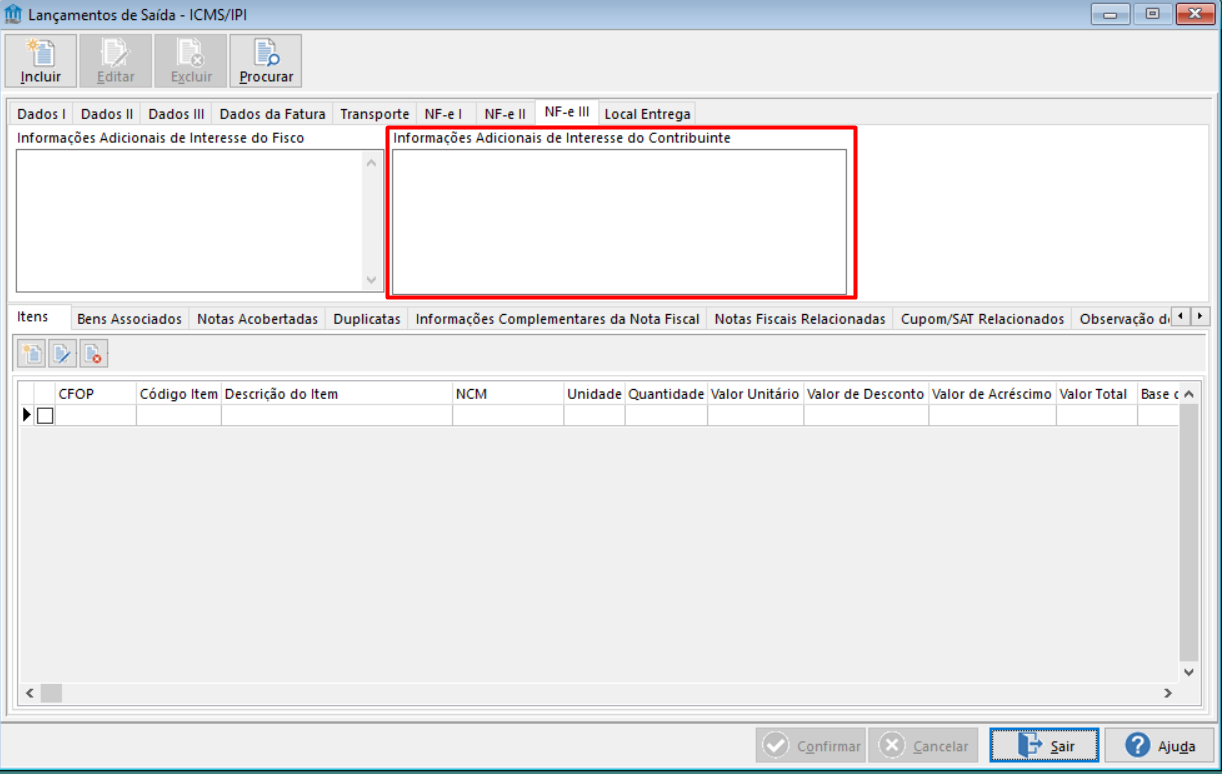Tick the checkbox in the first grid row

click(45, 416)
